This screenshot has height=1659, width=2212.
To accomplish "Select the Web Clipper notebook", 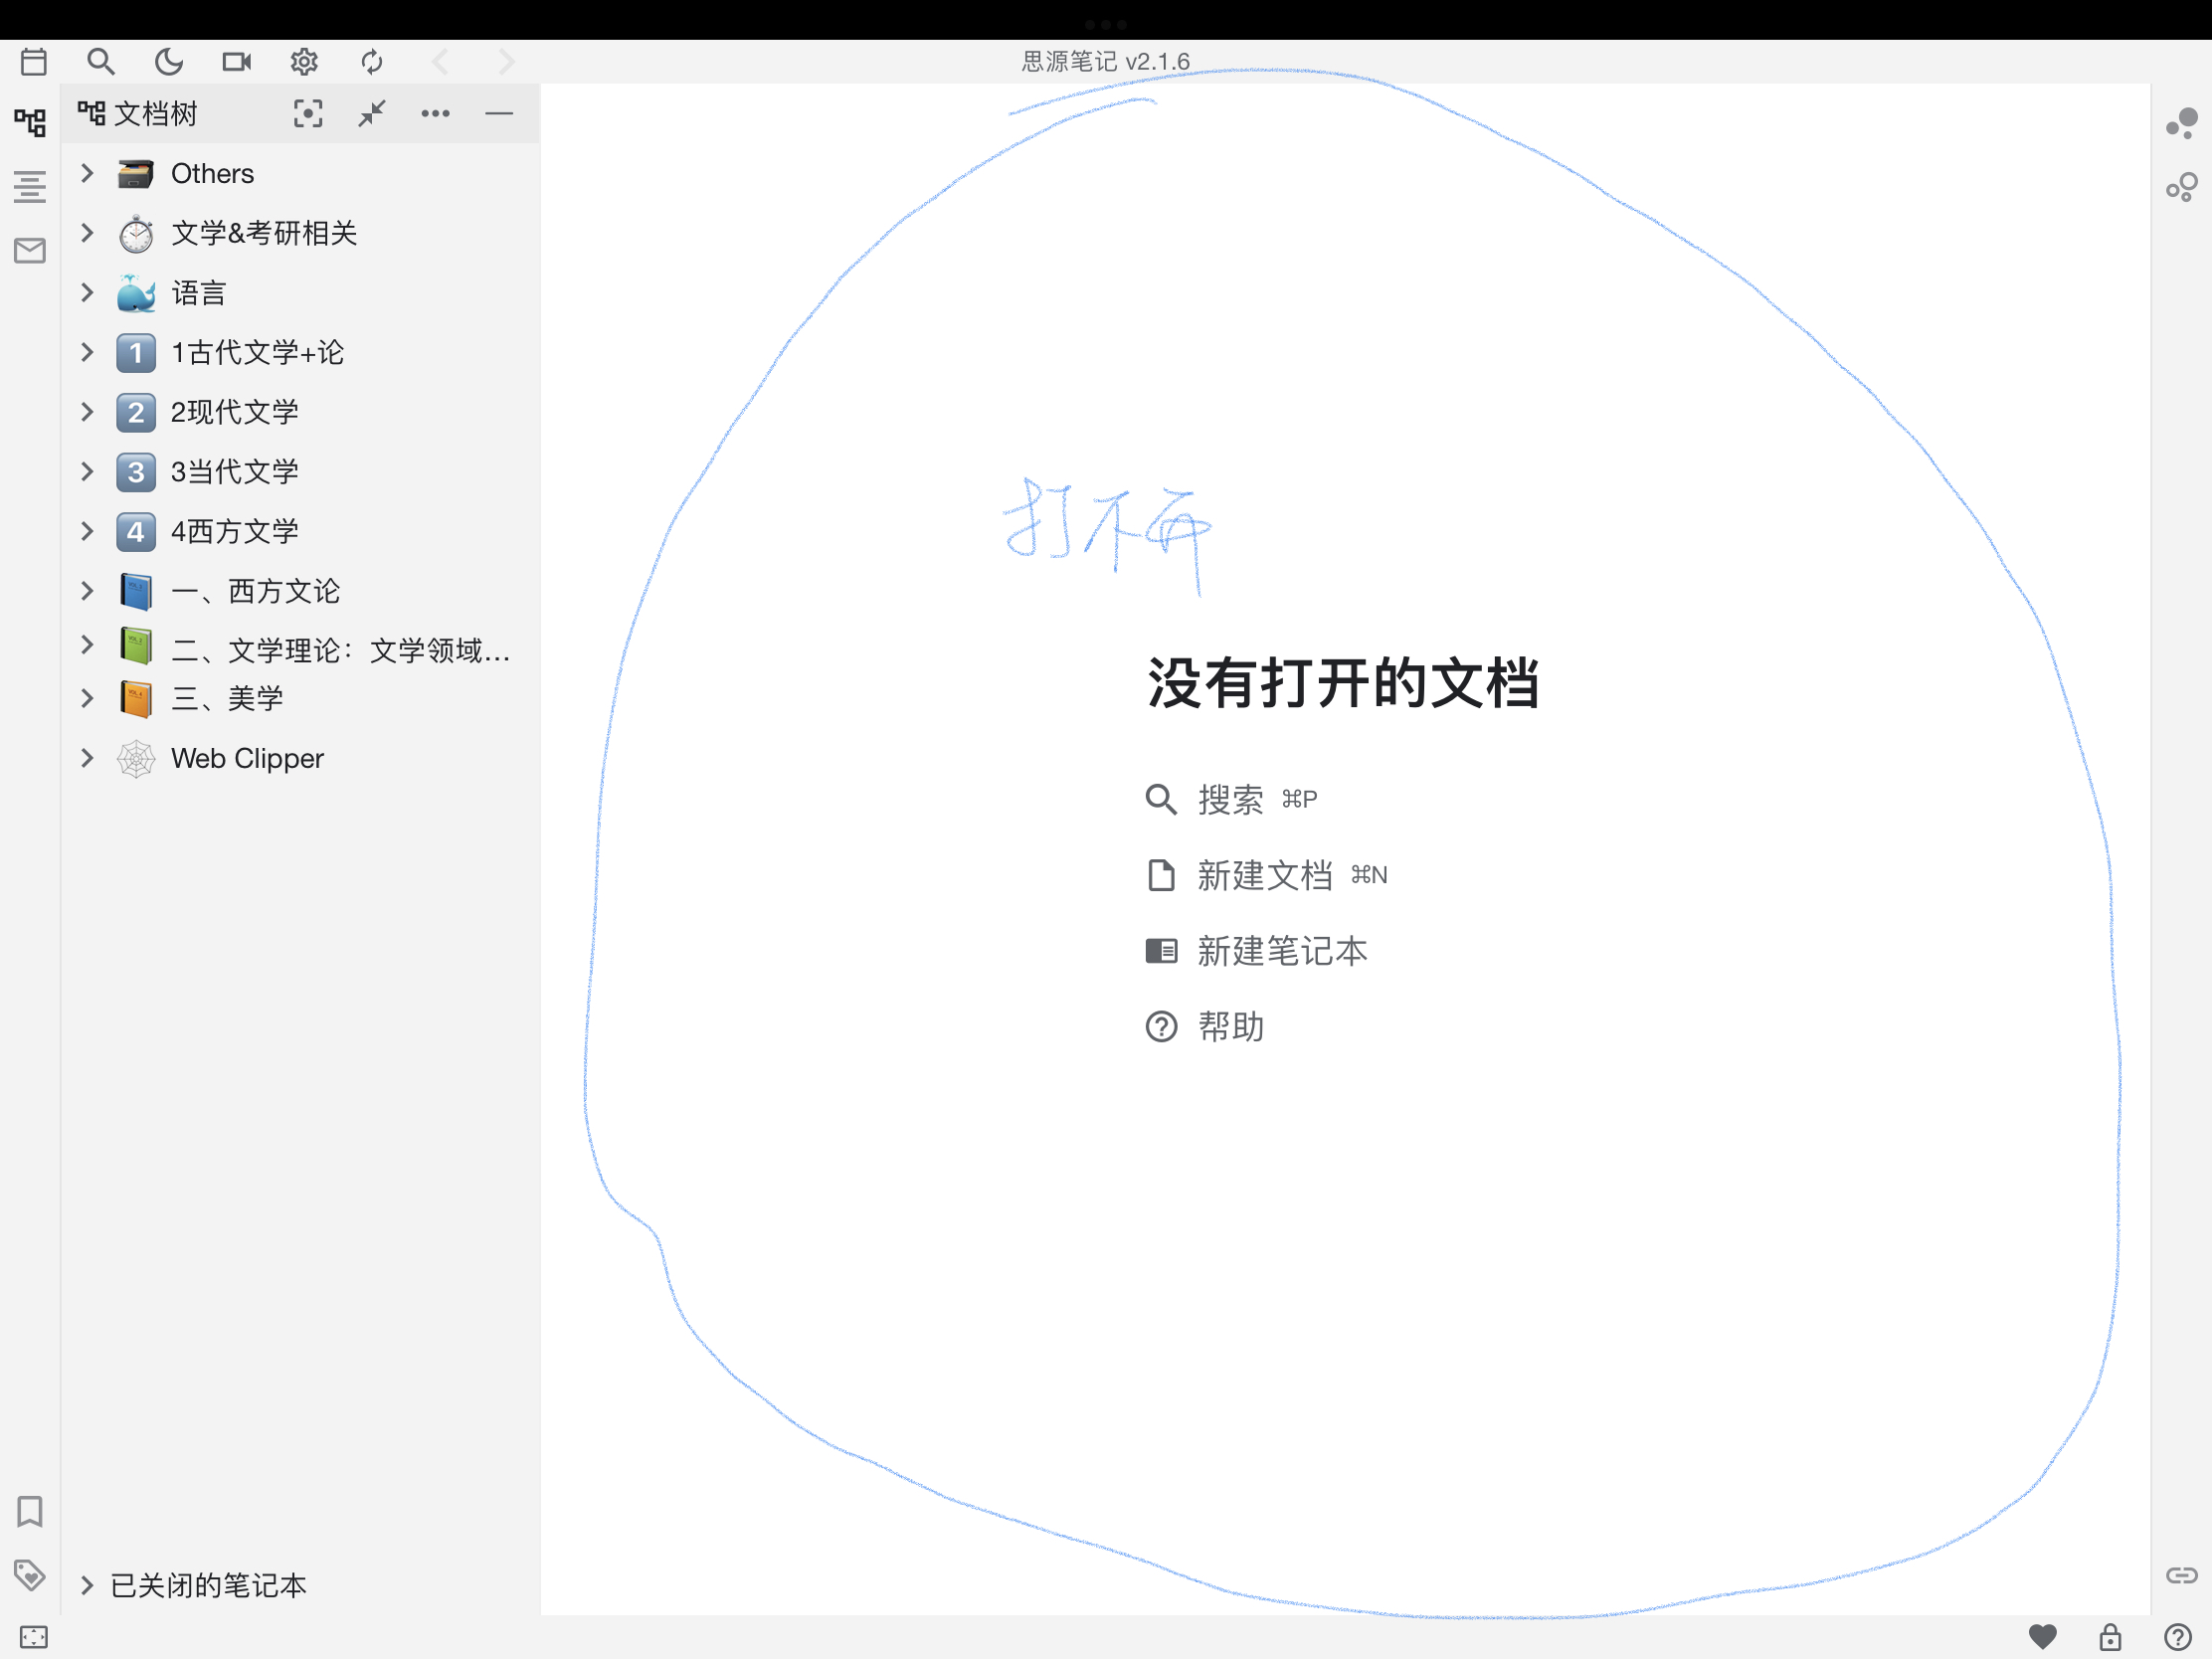I will click(x=247, y=758).
